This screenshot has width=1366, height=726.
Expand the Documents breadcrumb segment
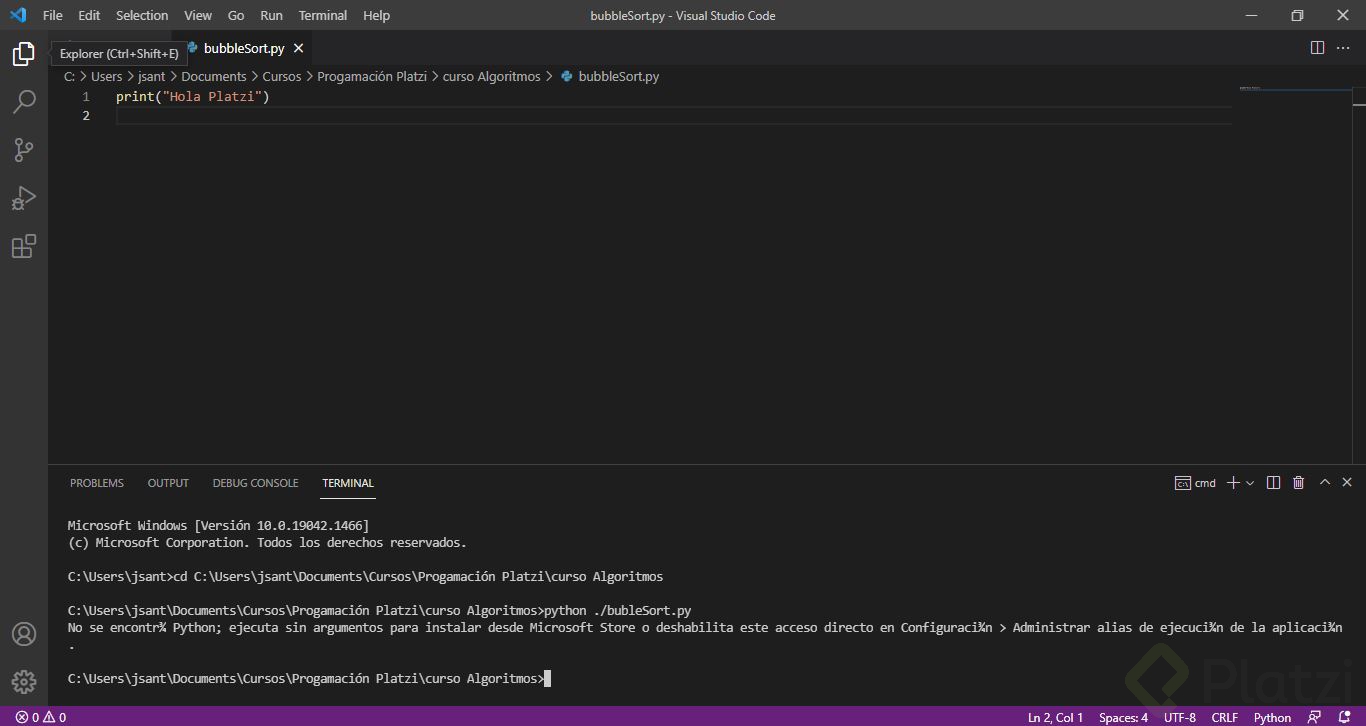pyautogui.click(x=214, y=76)
